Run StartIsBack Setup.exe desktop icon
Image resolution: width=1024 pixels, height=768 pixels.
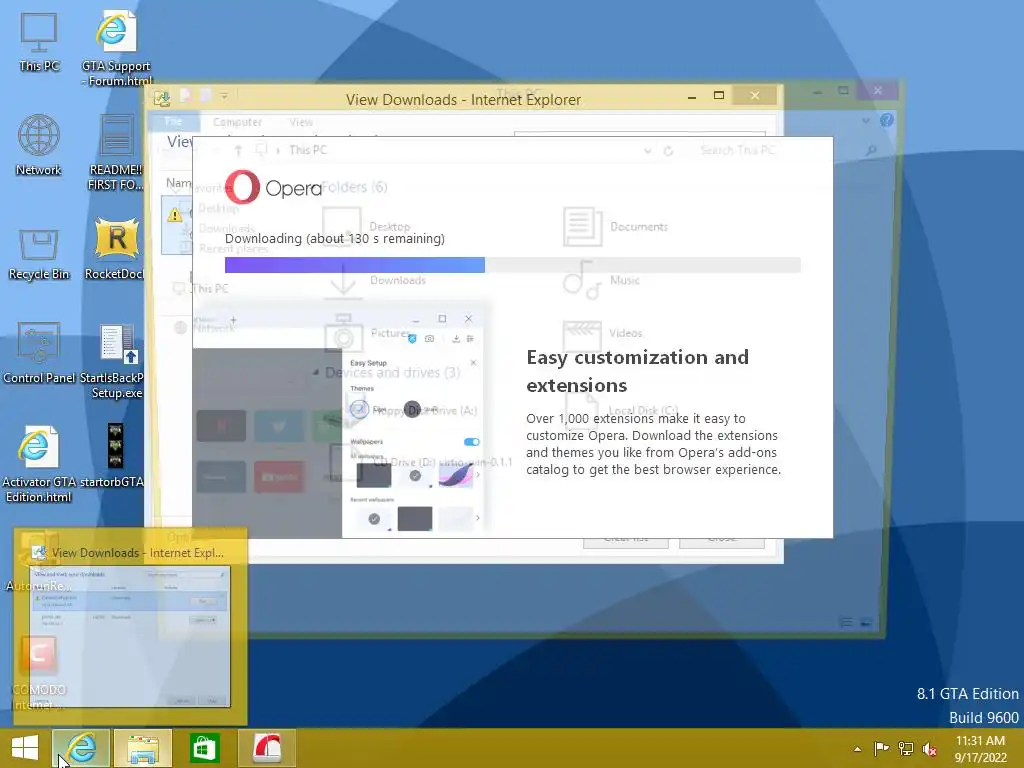116,360
